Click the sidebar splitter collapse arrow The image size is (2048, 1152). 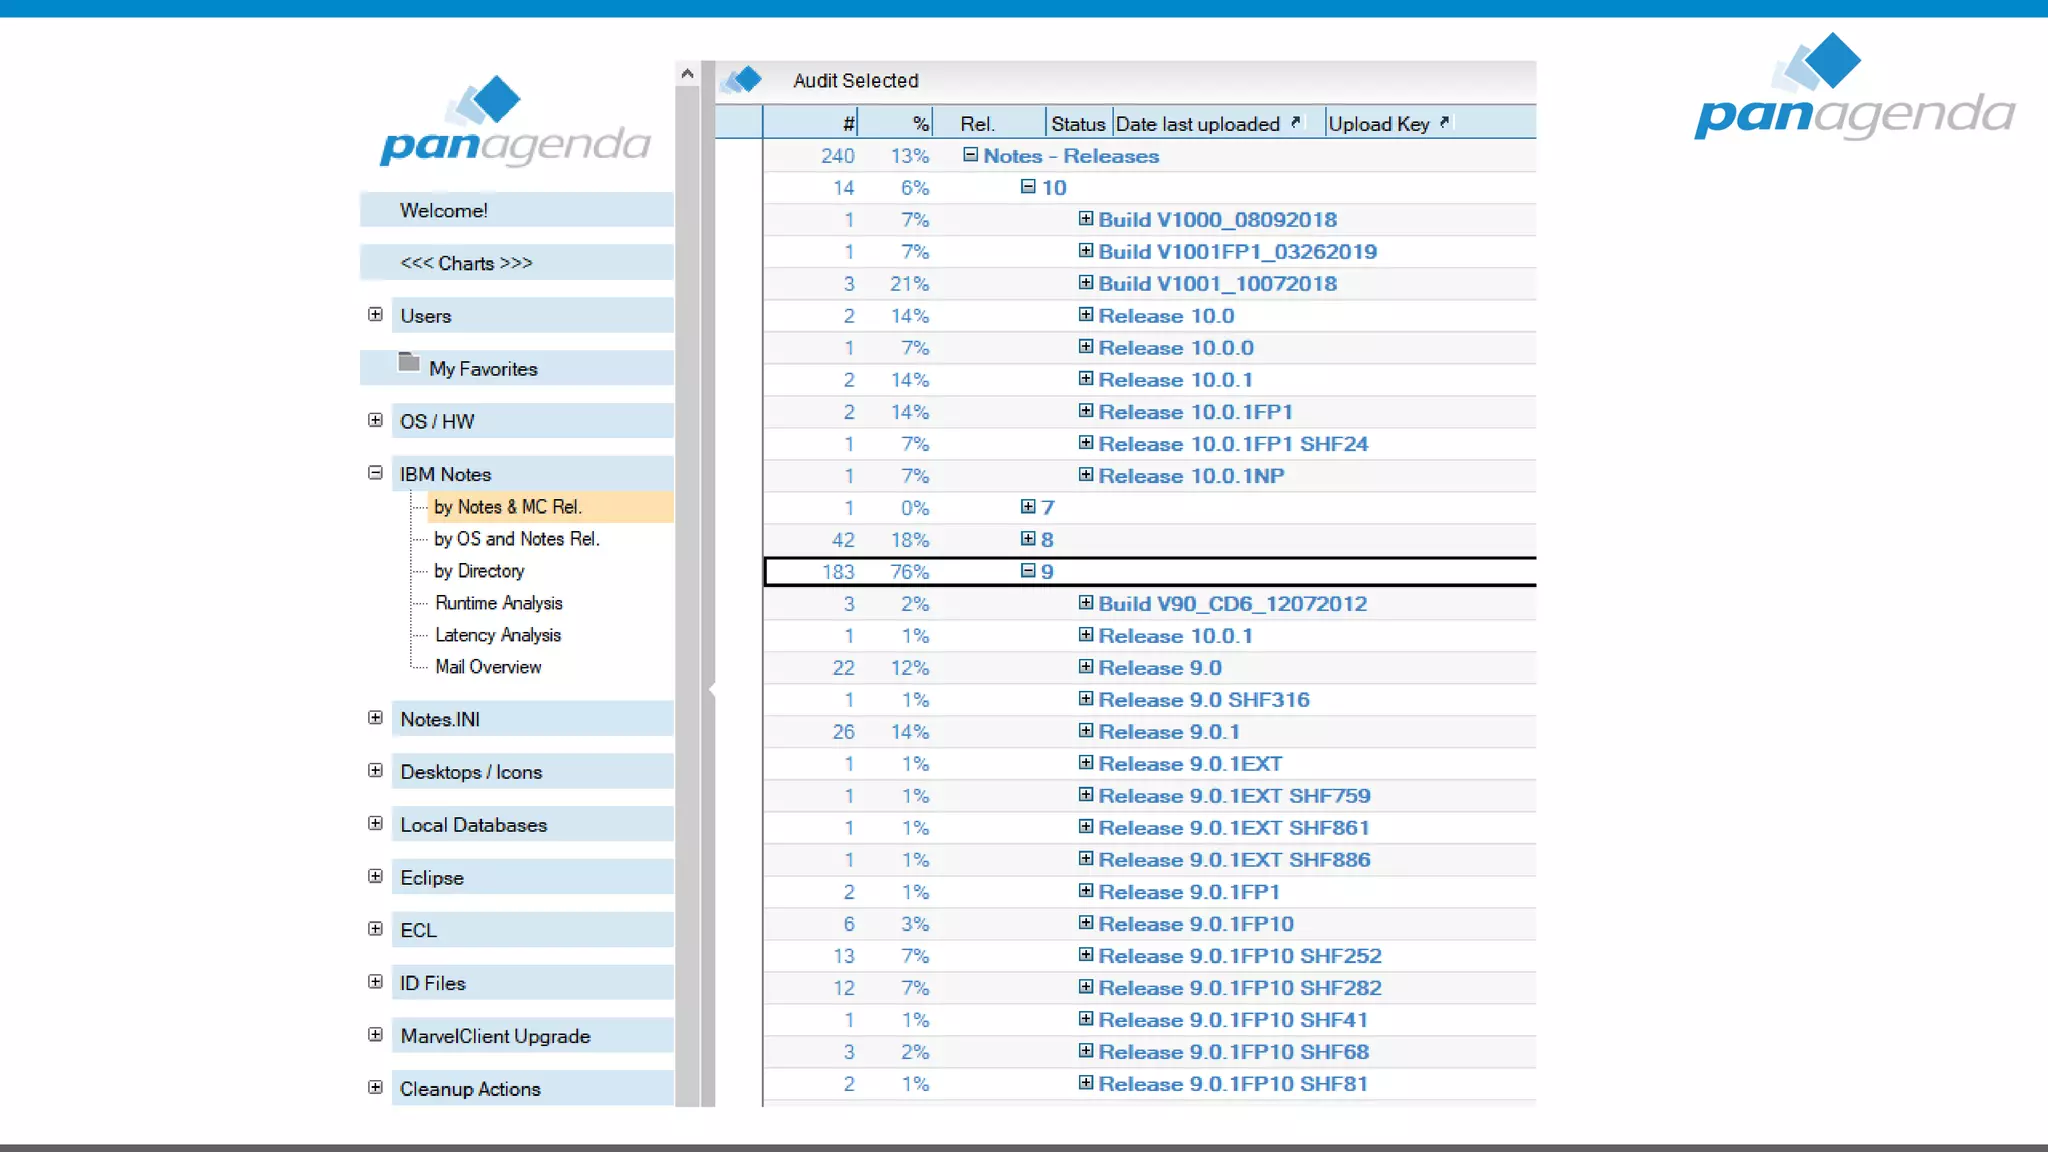pos(711,689)
